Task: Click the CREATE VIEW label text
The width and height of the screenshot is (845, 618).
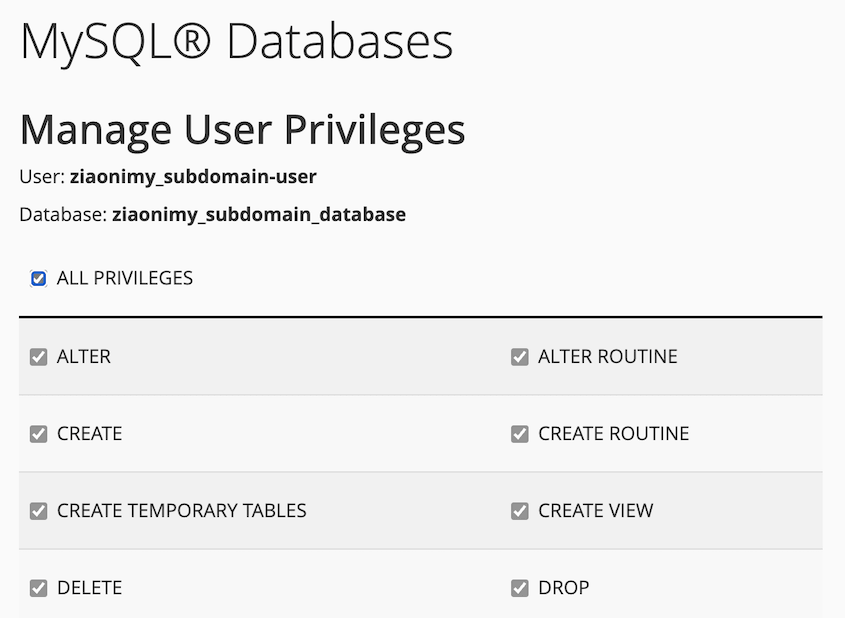Action: (x=595, y=511)
